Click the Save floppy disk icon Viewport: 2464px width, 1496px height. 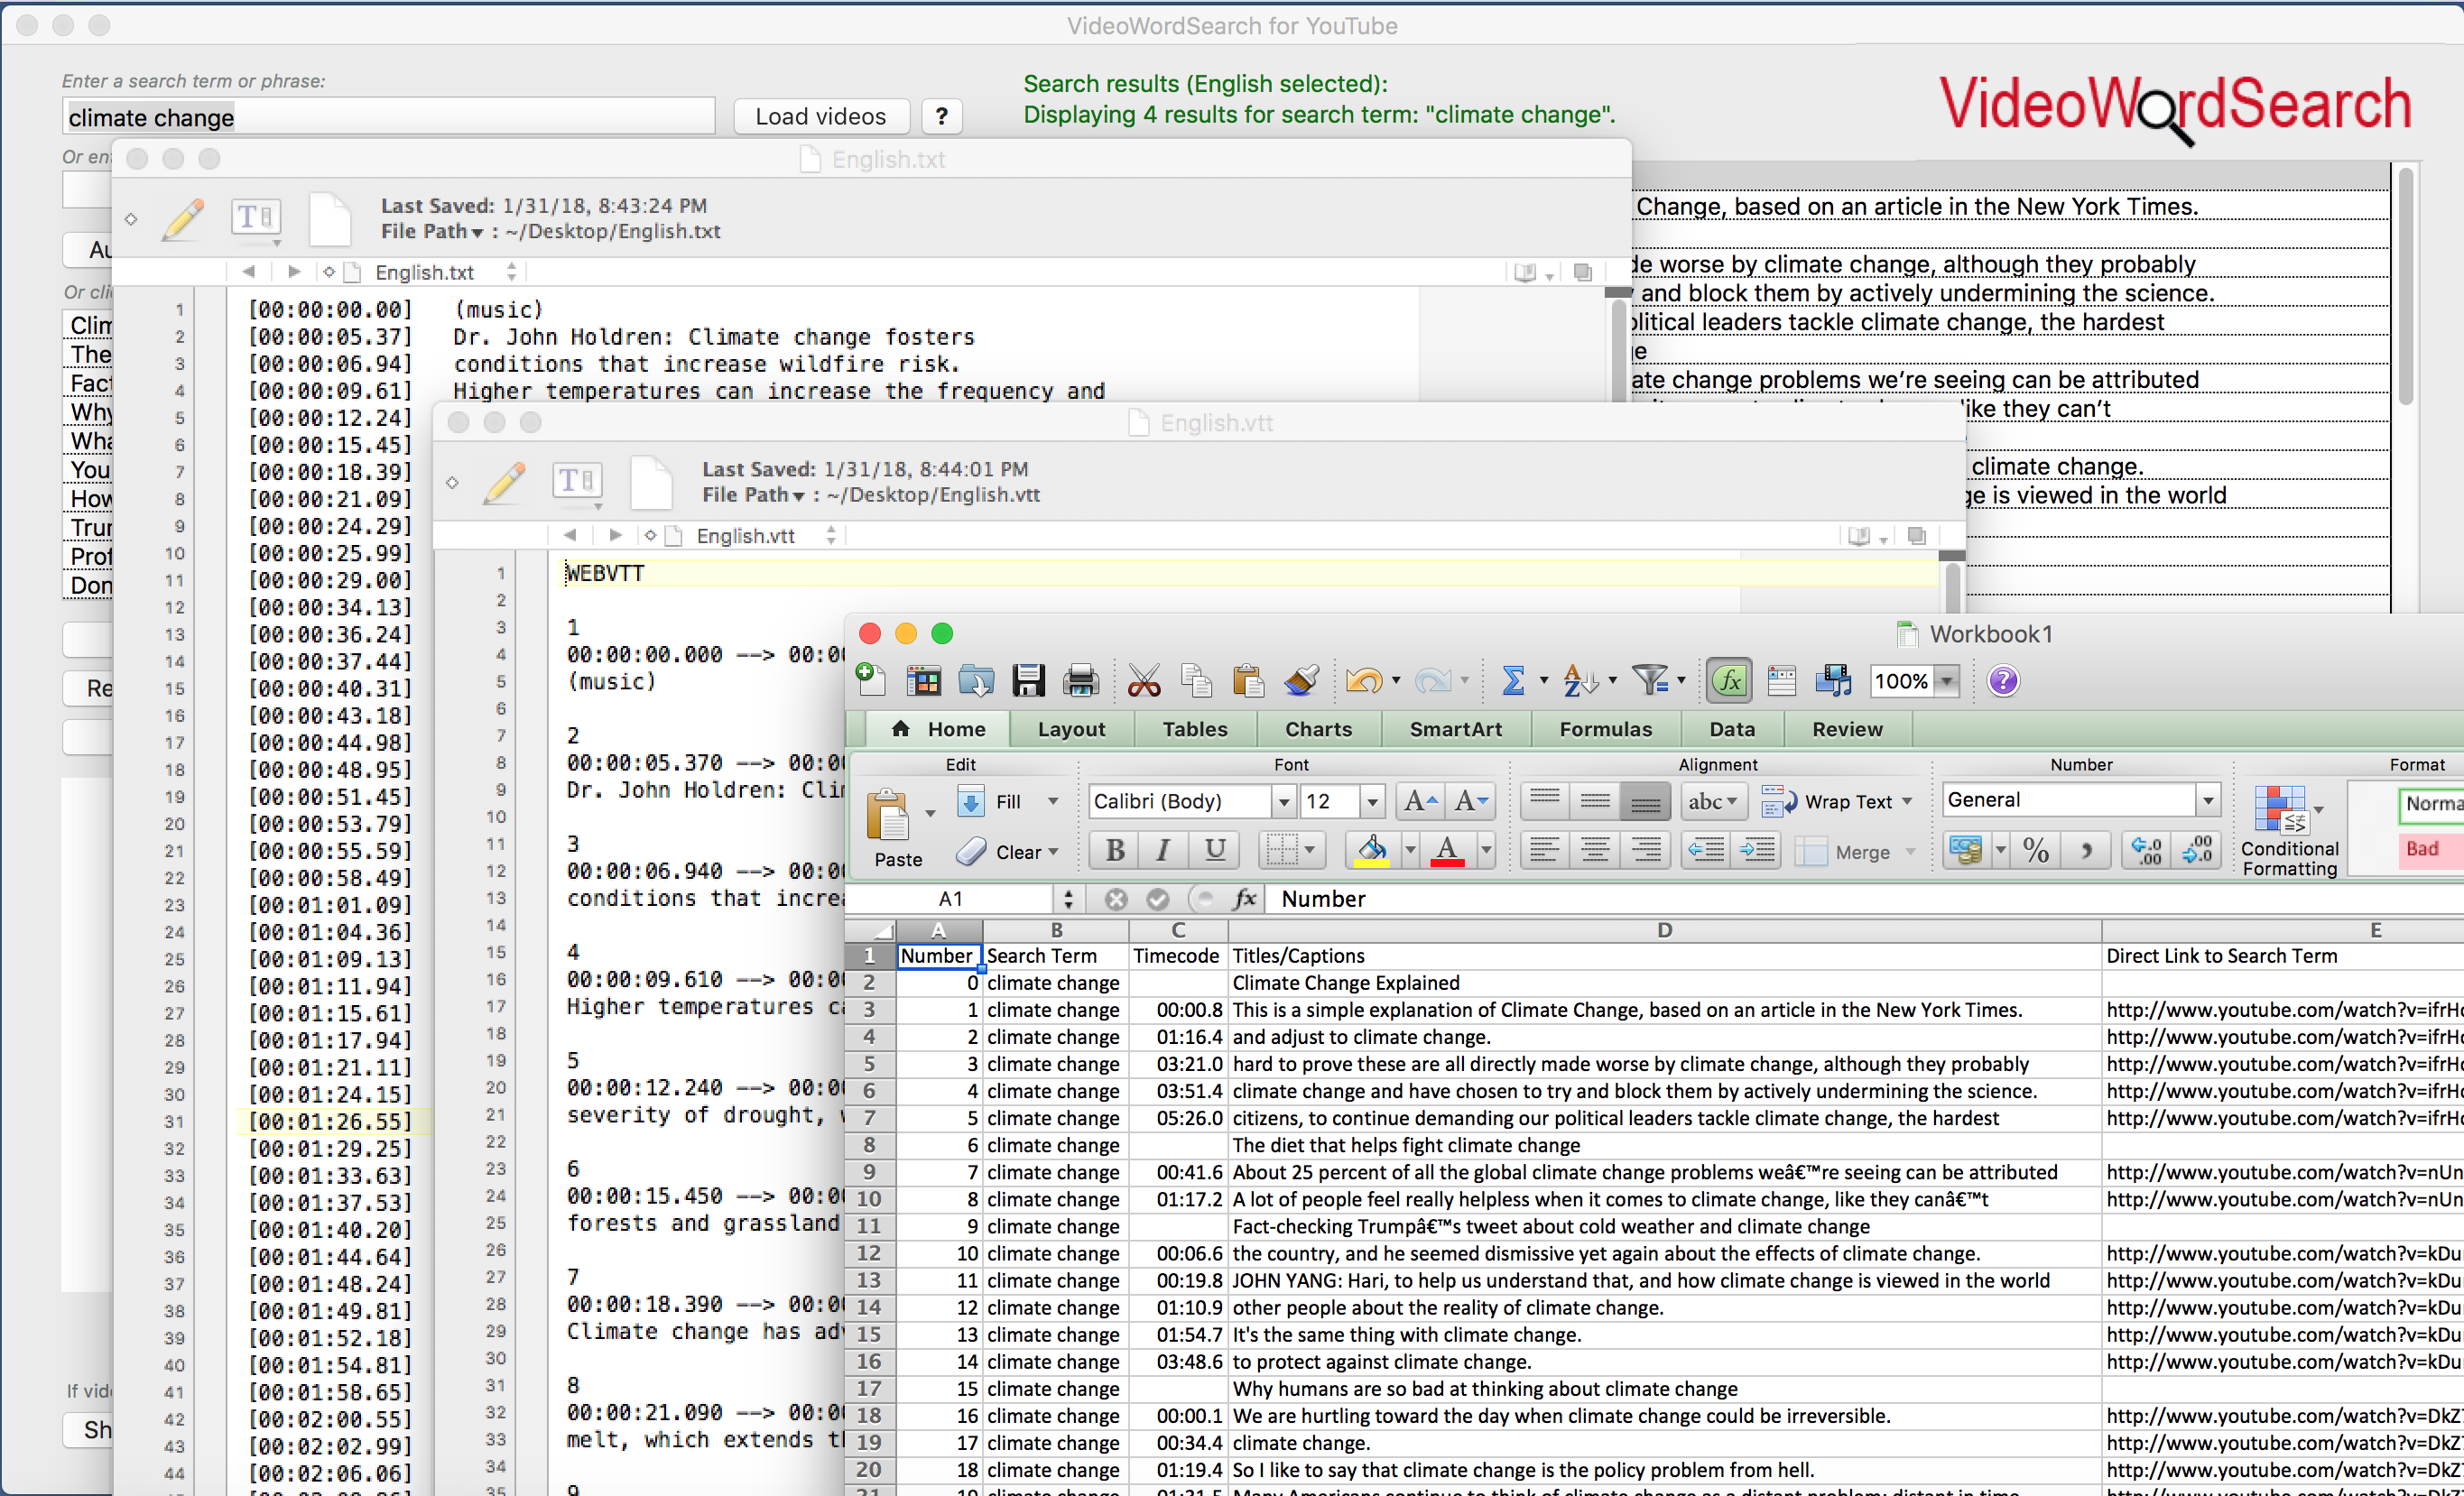1028,681
